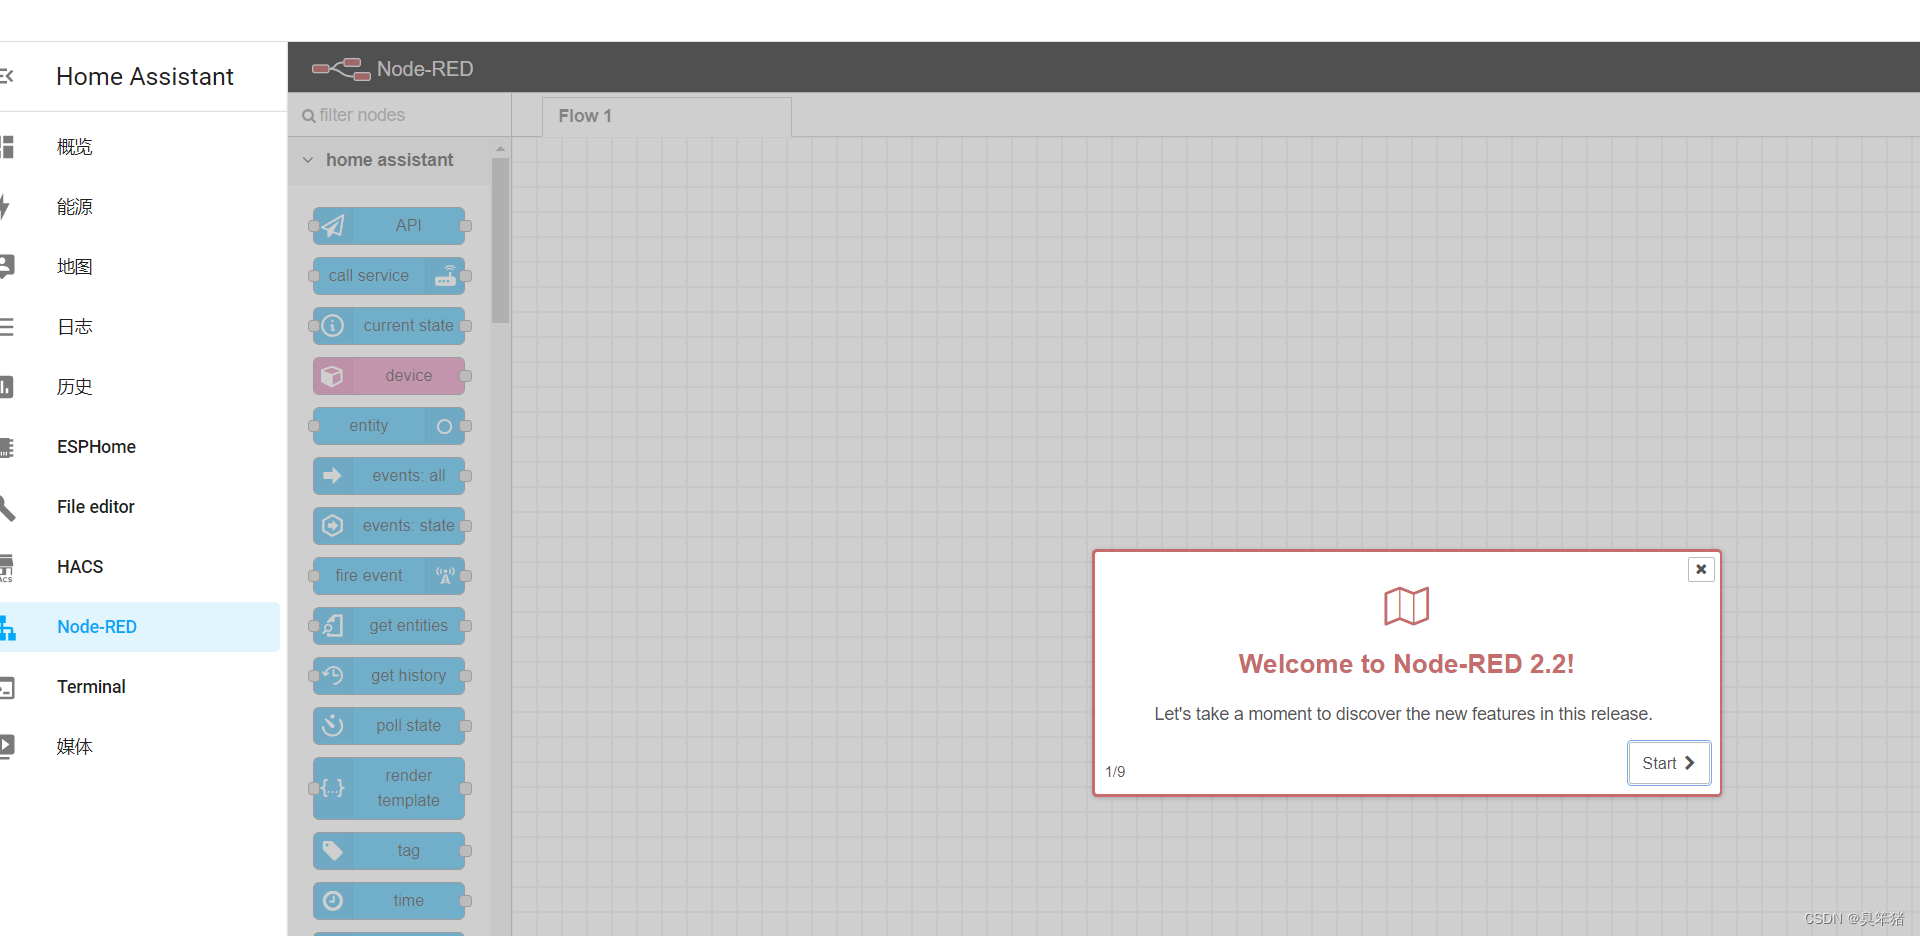Click the get history node label
The image size is (1920, 936).
click(x=409, y=676)
